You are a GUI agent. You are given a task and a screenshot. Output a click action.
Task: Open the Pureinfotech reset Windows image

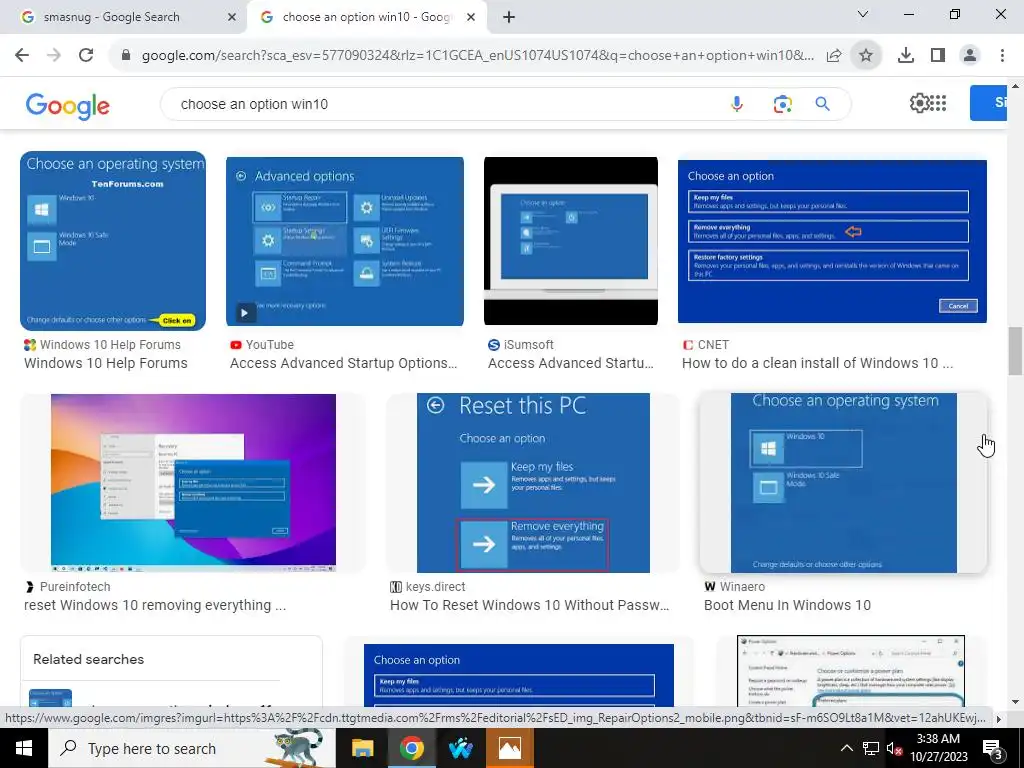[x=193, y=483]
